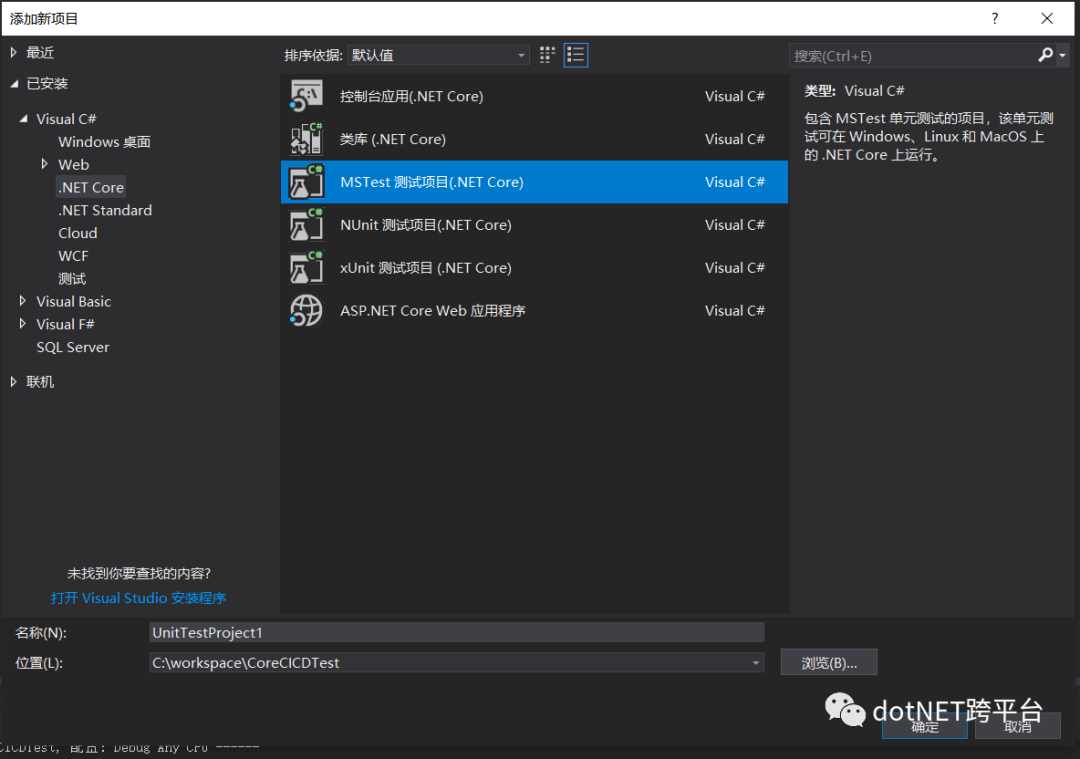The image size is (1080, 759).
Task: Expand the 联机 tree node
Action: point(13,382)
